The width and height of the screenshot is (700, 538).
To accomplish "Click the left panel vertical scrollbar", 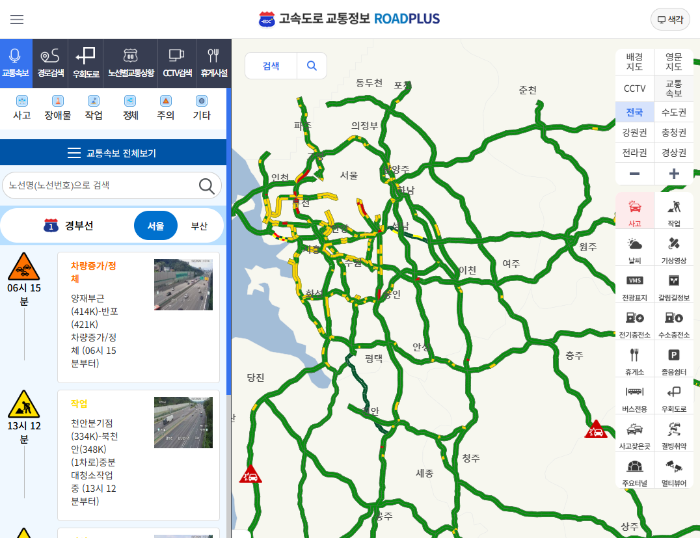I will click(229, 241).
